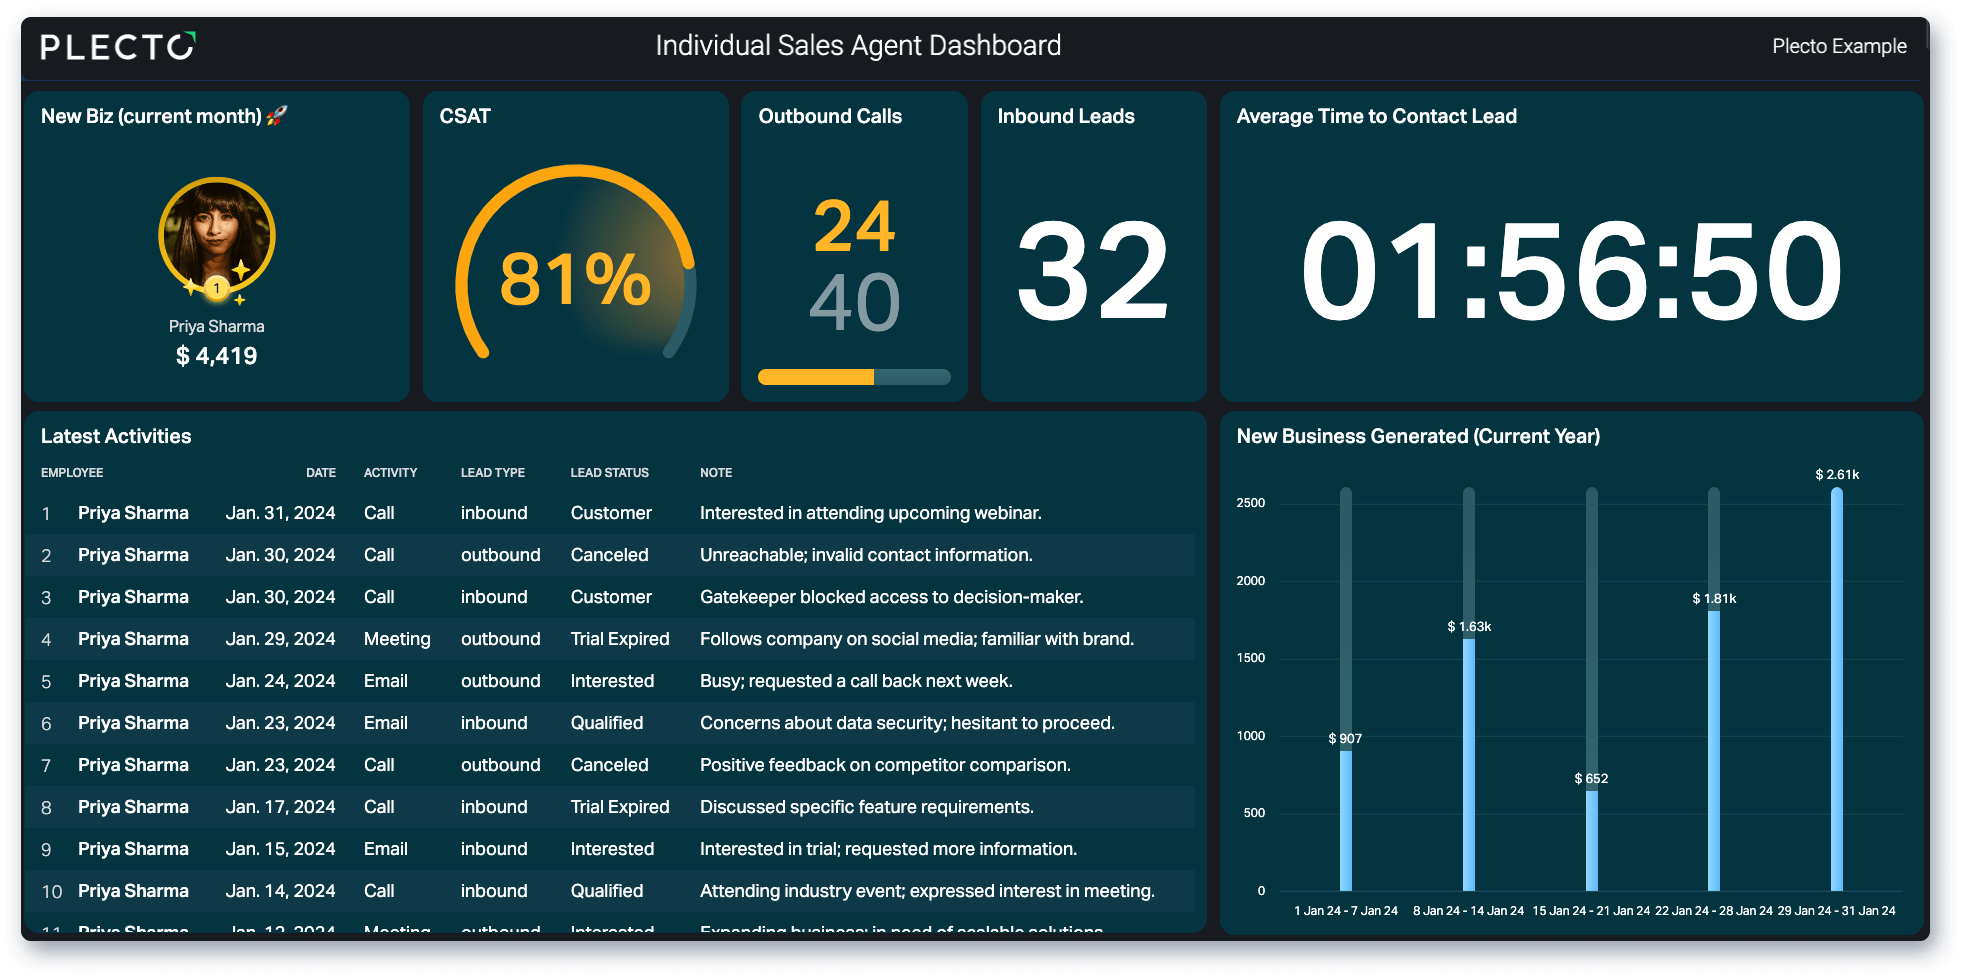
Task: Click the gold rank badge on avatar
Action: (x=217, y=289)
